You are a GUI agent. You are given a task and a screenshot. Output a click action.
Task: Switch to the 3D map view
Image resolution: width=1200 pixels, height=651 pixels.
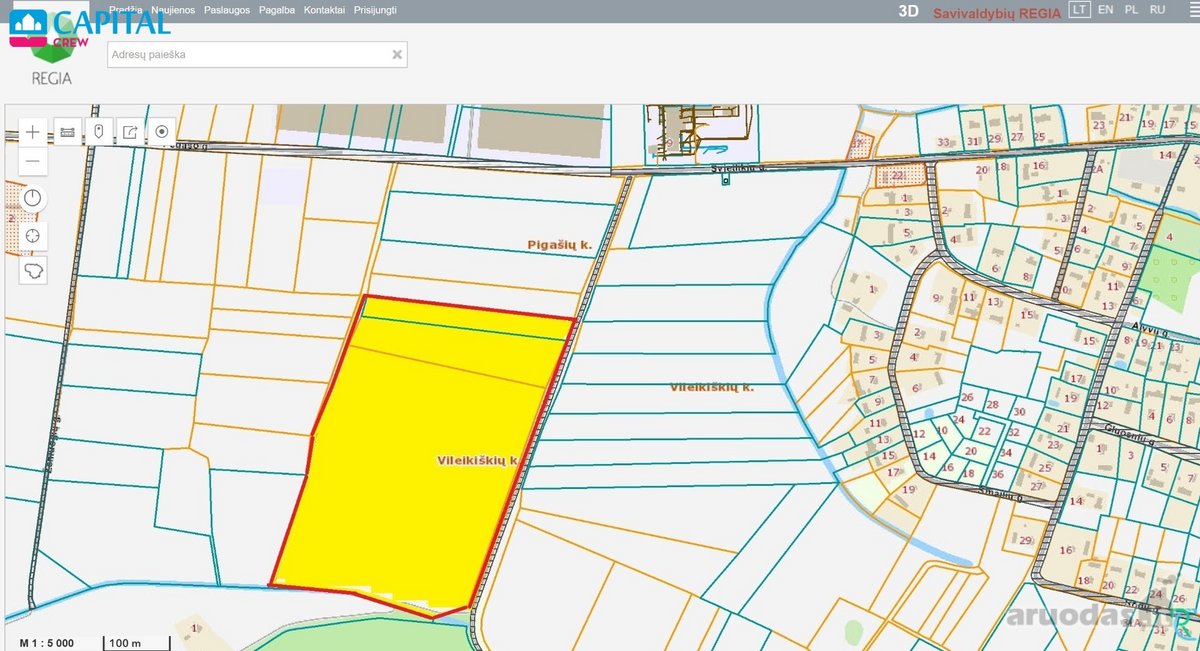[x=908, y=11]
